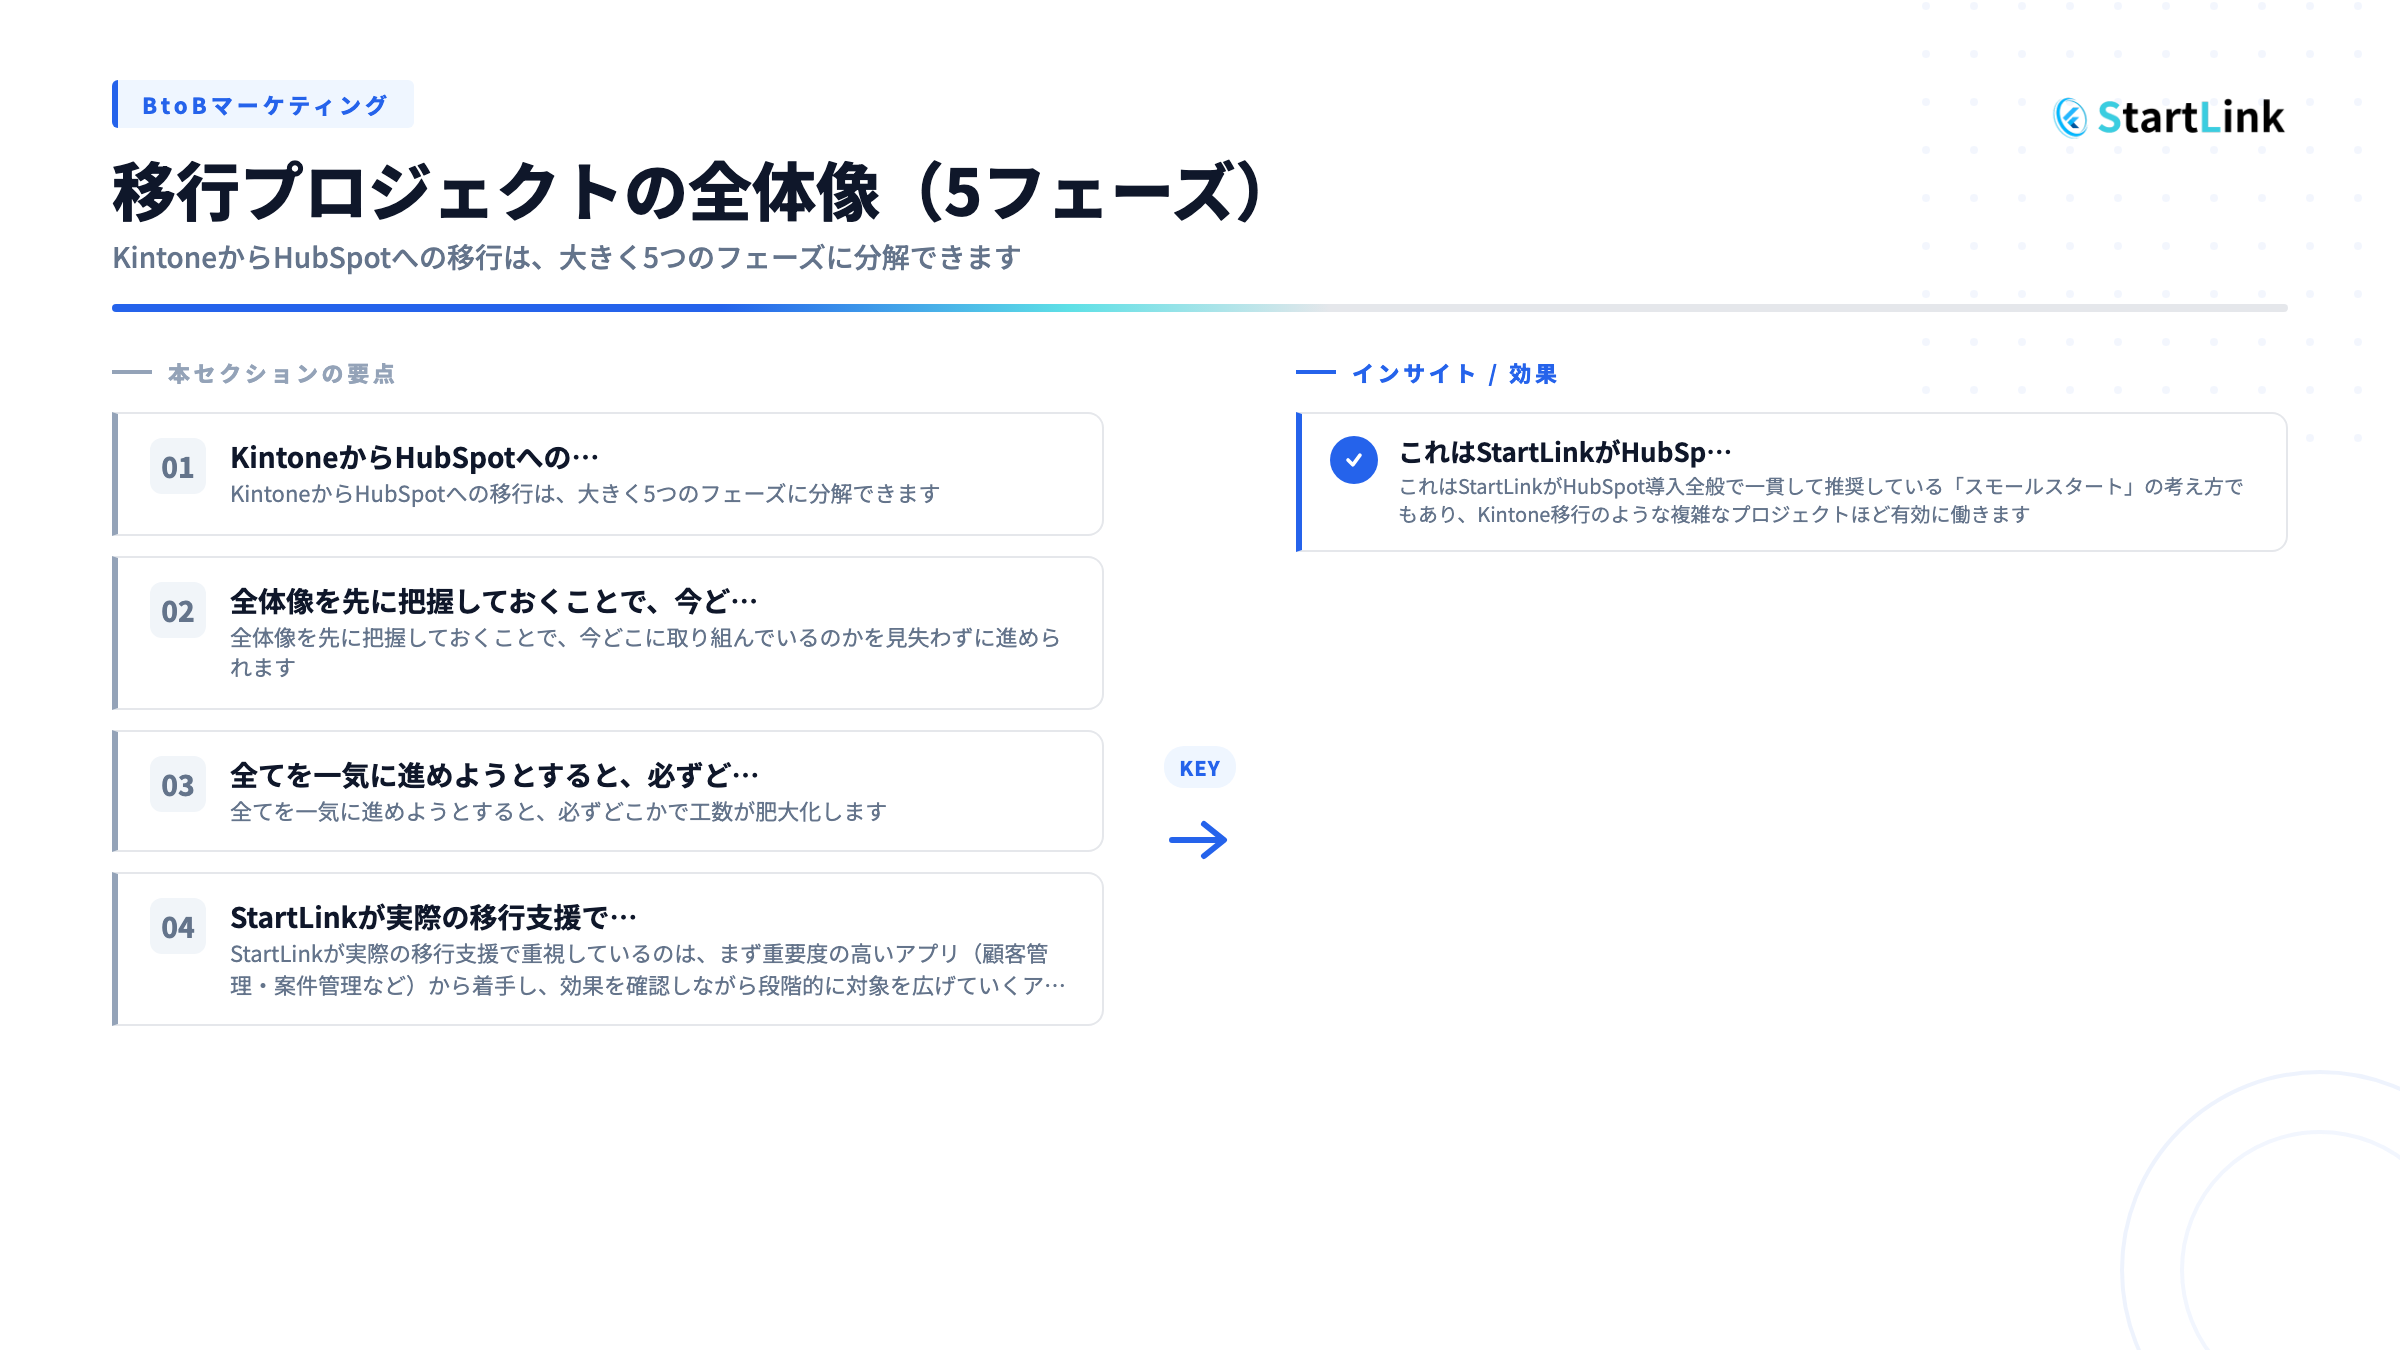This screenshot has height=1350, width=2400.
Task: Click insight description about スモールスタート
Action: pos(1820,500)
